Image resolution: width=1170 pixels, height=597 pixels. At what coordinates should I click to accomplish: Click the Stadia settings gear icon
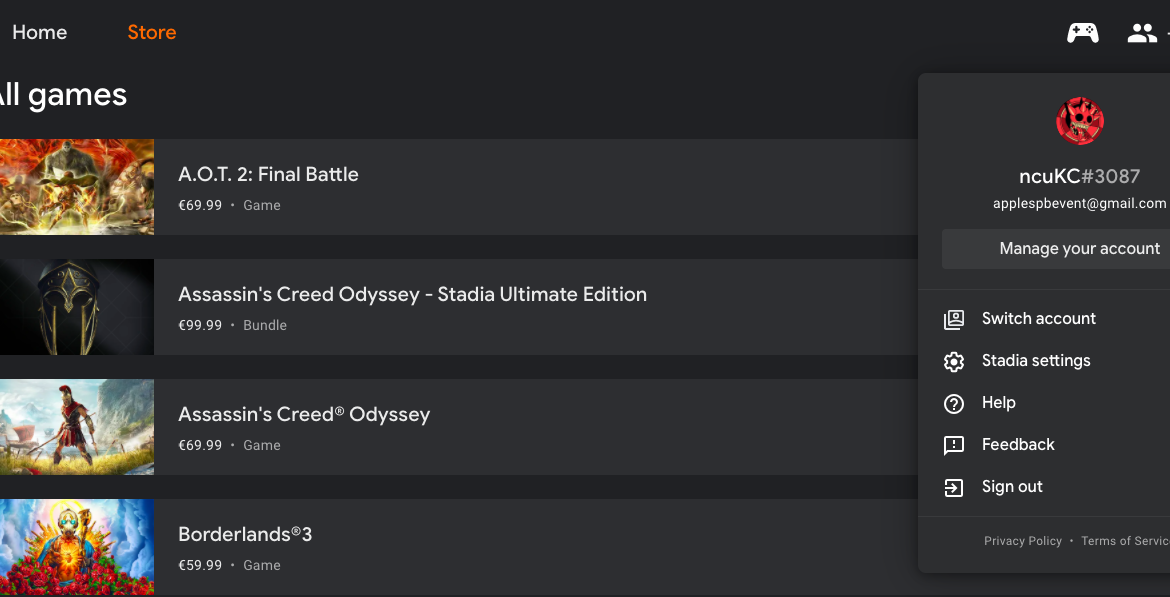[x=954, y=361]
